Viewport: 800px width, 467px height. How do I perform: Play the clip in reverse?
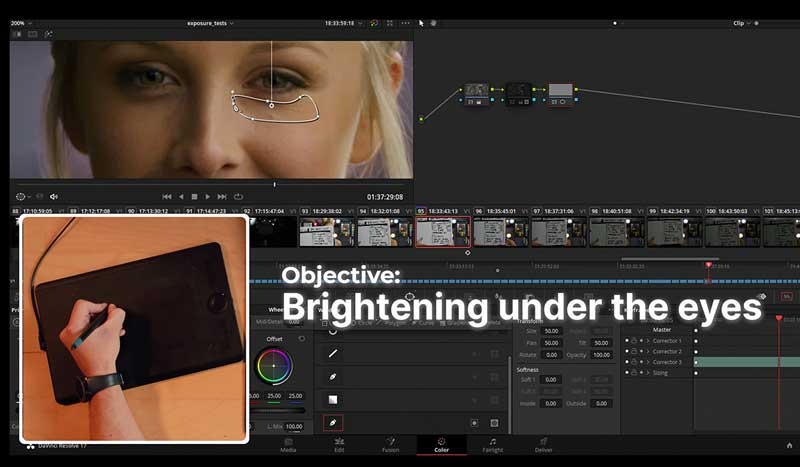pyautogui.click(x=181, y=196)
